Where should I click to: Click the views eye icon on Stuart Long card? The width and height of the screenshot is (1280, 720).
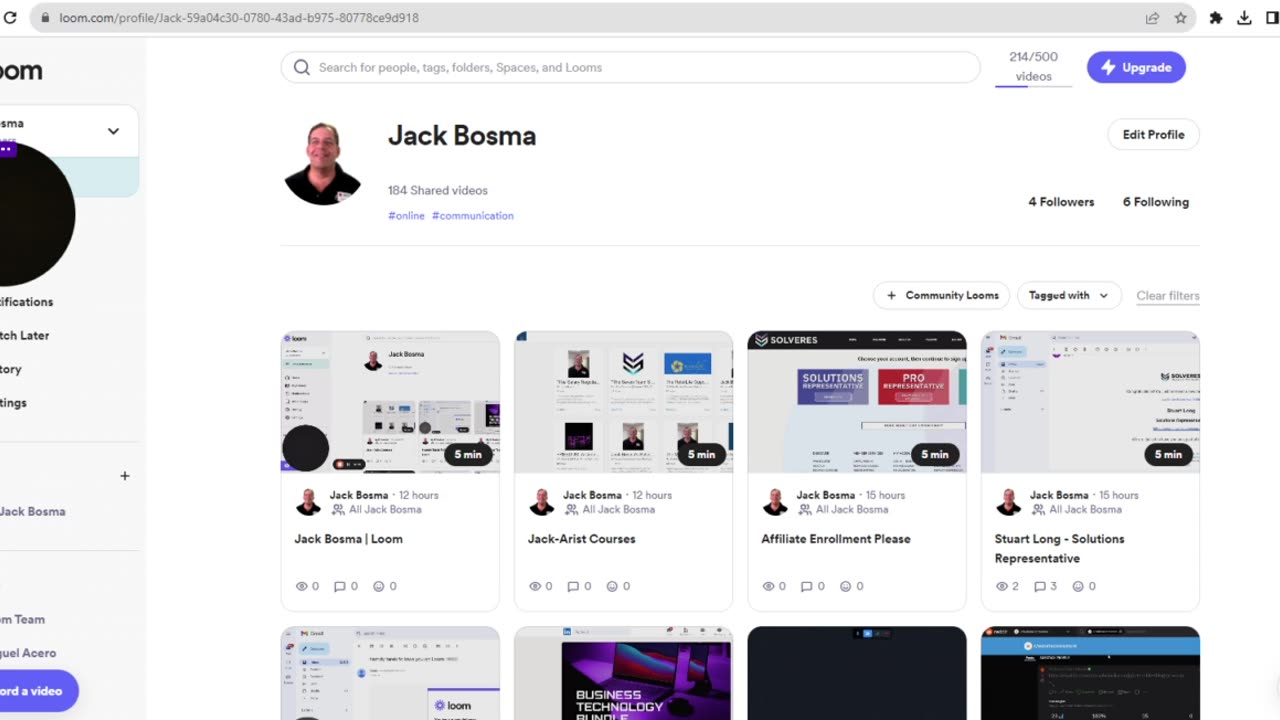[x=1002, y=586]
